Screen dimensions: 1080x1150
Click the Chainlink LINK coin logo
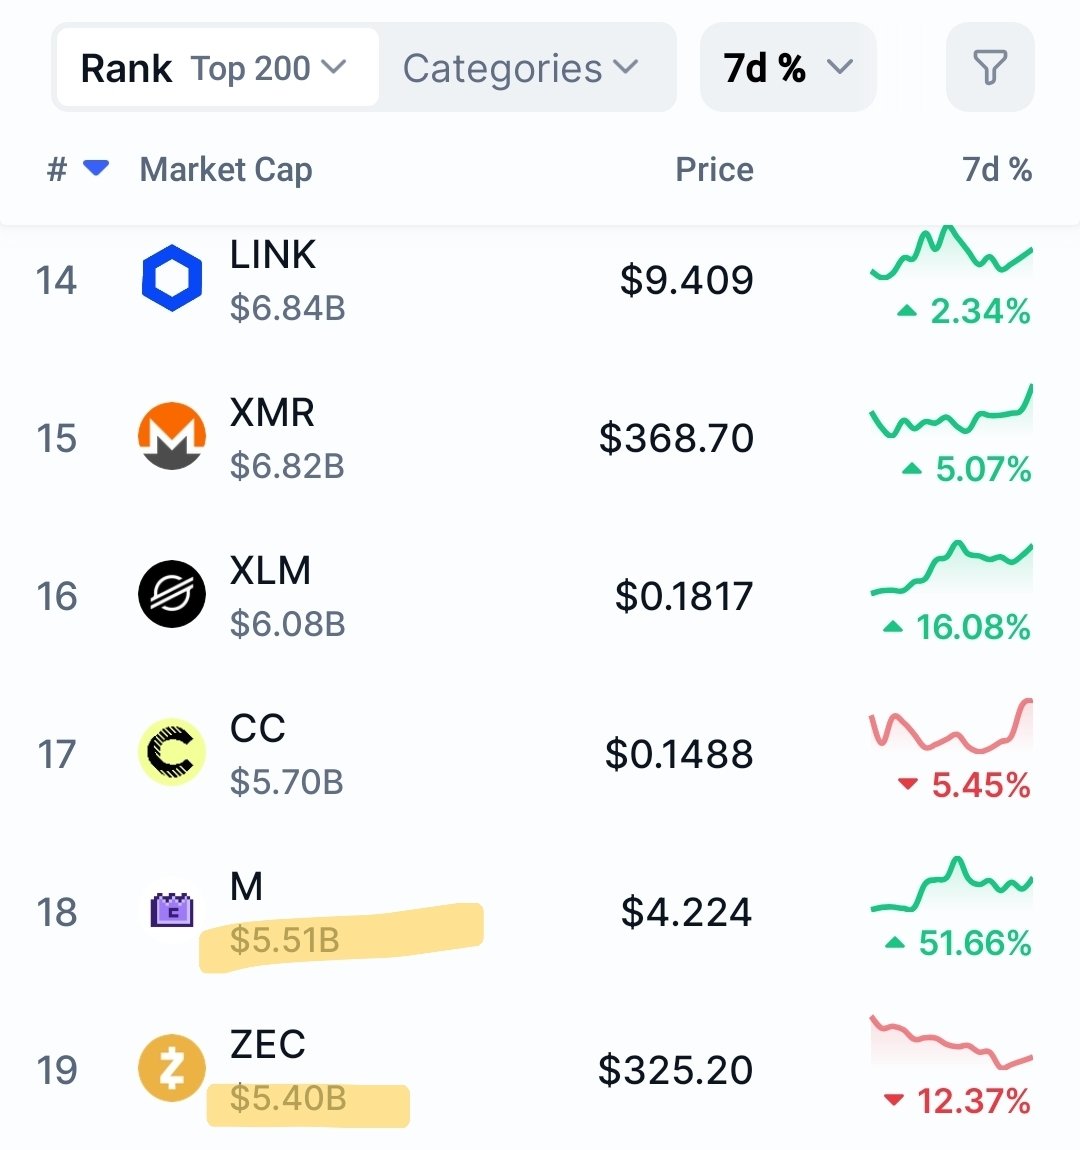coord(172,278)
